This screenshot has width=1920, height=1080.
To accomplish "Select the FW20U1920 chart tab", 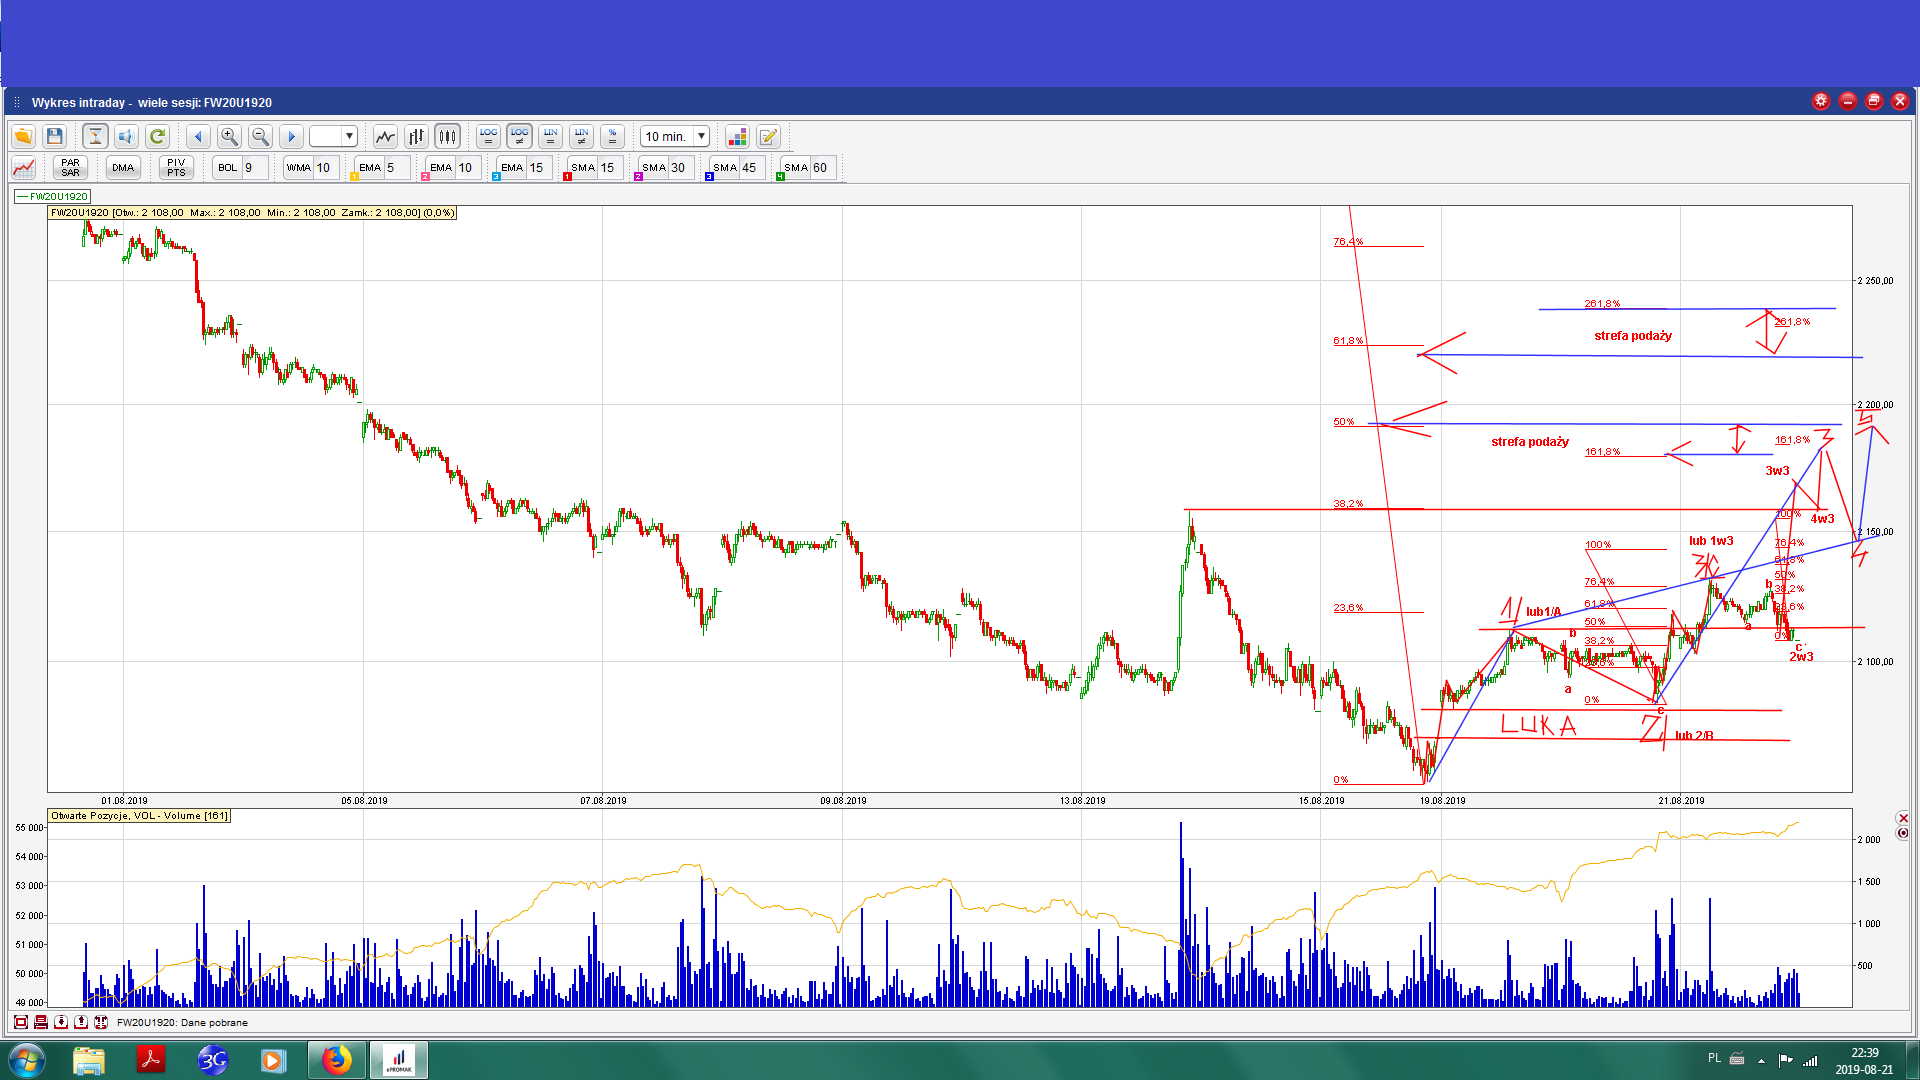I will pos(53,196).
